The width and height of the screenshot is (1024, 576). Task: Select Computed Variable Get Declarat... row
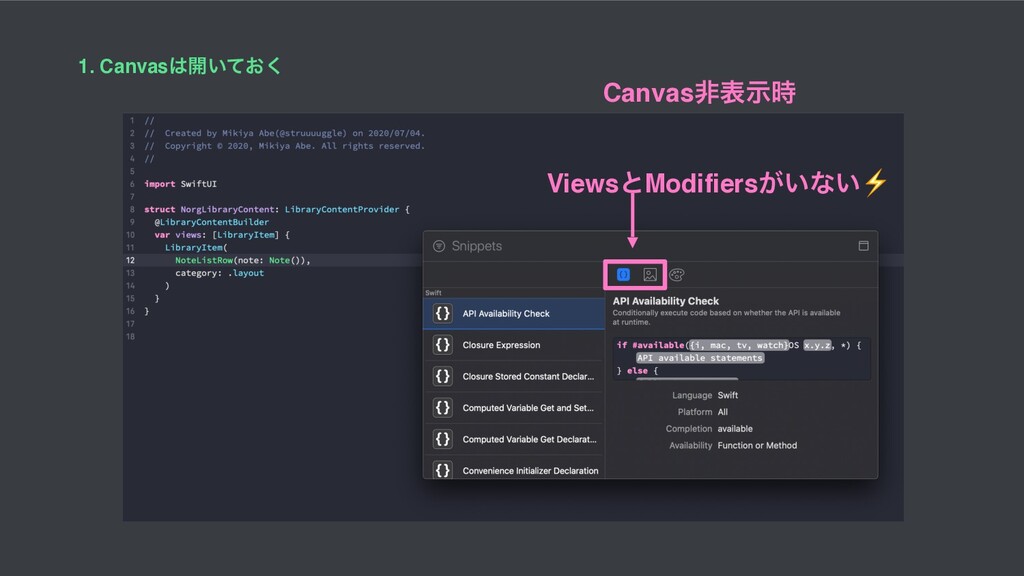[514, 439]
